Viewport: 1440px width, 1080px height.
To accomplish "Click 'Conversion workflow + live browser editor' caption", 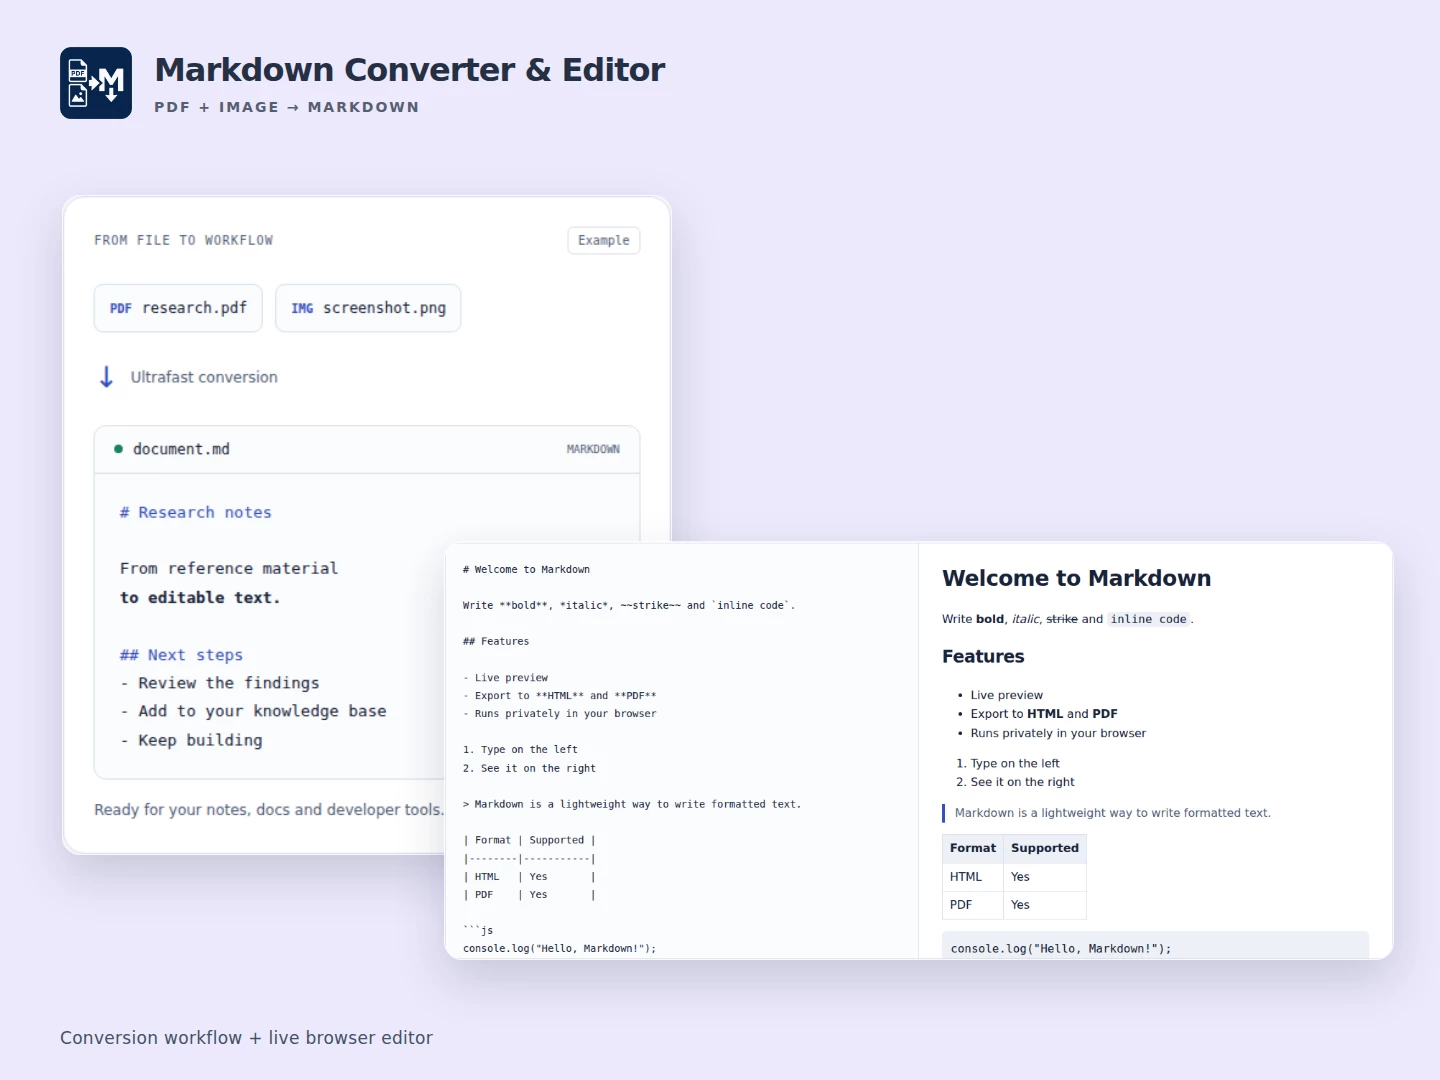I will pyautogui.click(x=246, y=1038).
